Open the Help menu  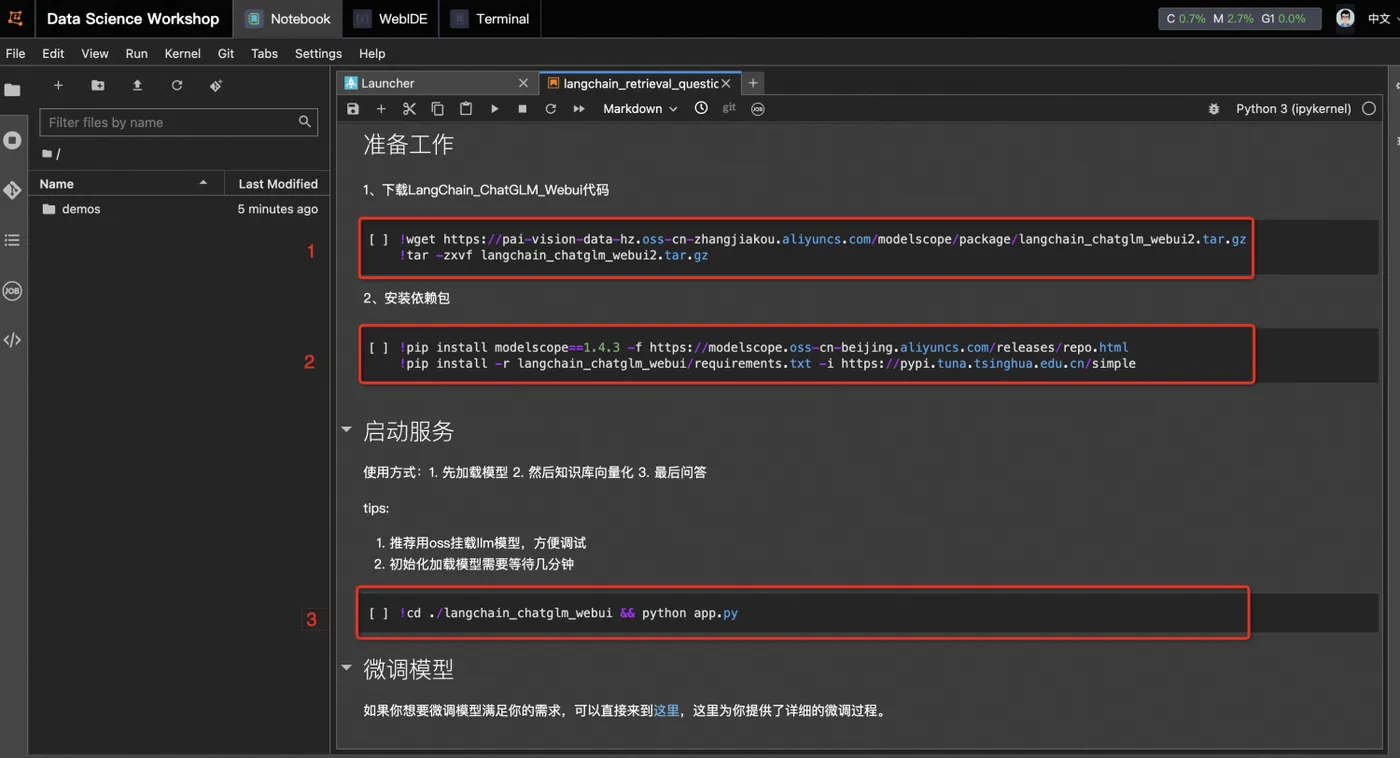click(372, 53)
